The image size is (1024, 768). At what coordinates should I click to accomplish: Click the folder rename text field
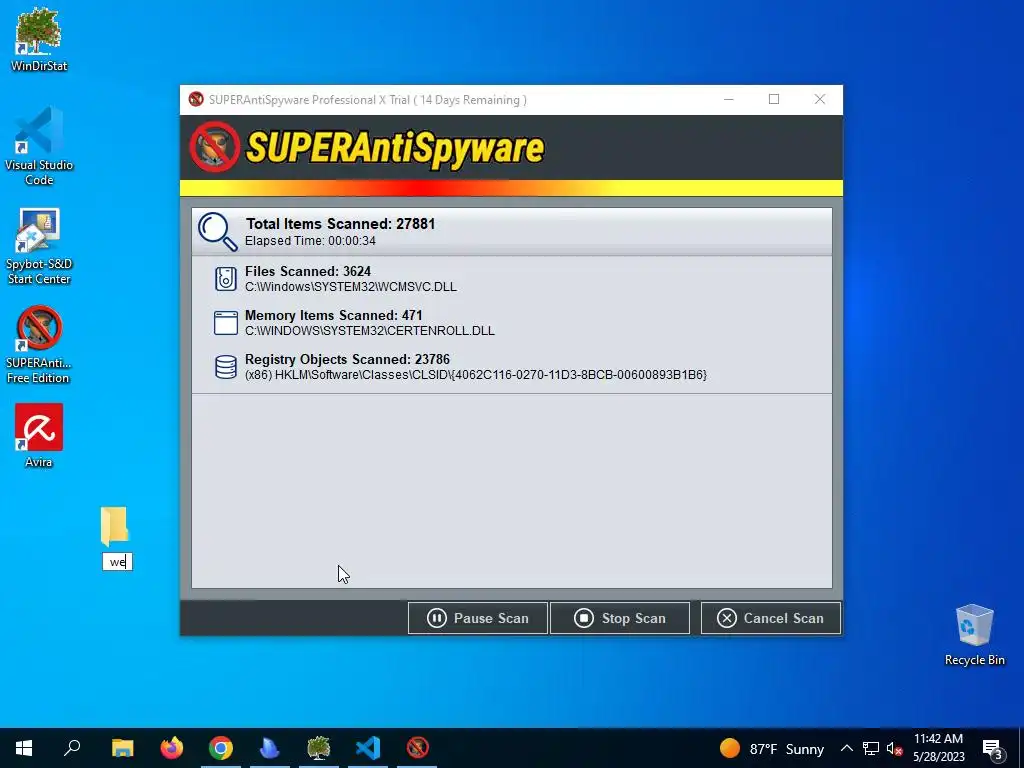(118, 562)
